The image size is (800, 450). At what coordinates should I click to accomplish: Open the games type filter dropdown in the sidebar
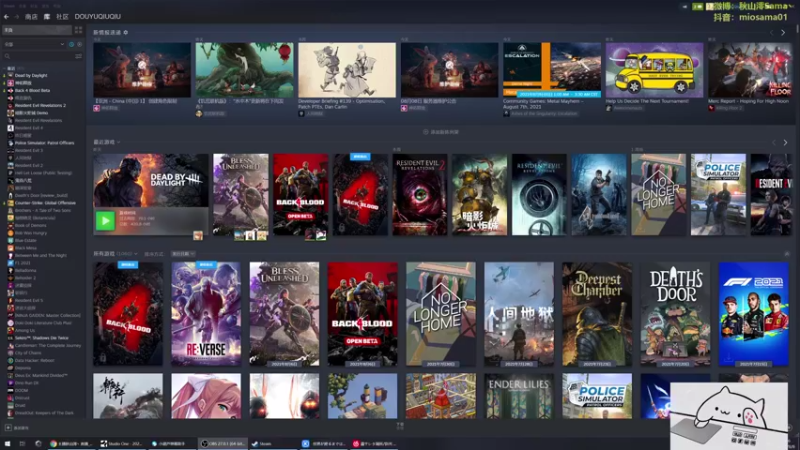click(34, 44)
